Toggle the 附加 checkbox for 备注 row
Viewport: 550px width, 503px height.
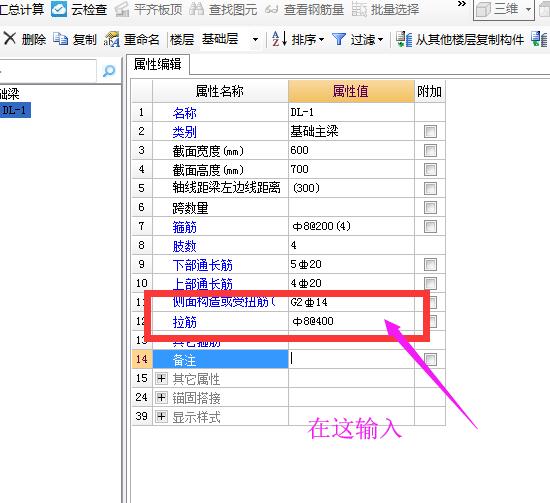(x=430, y=359)
